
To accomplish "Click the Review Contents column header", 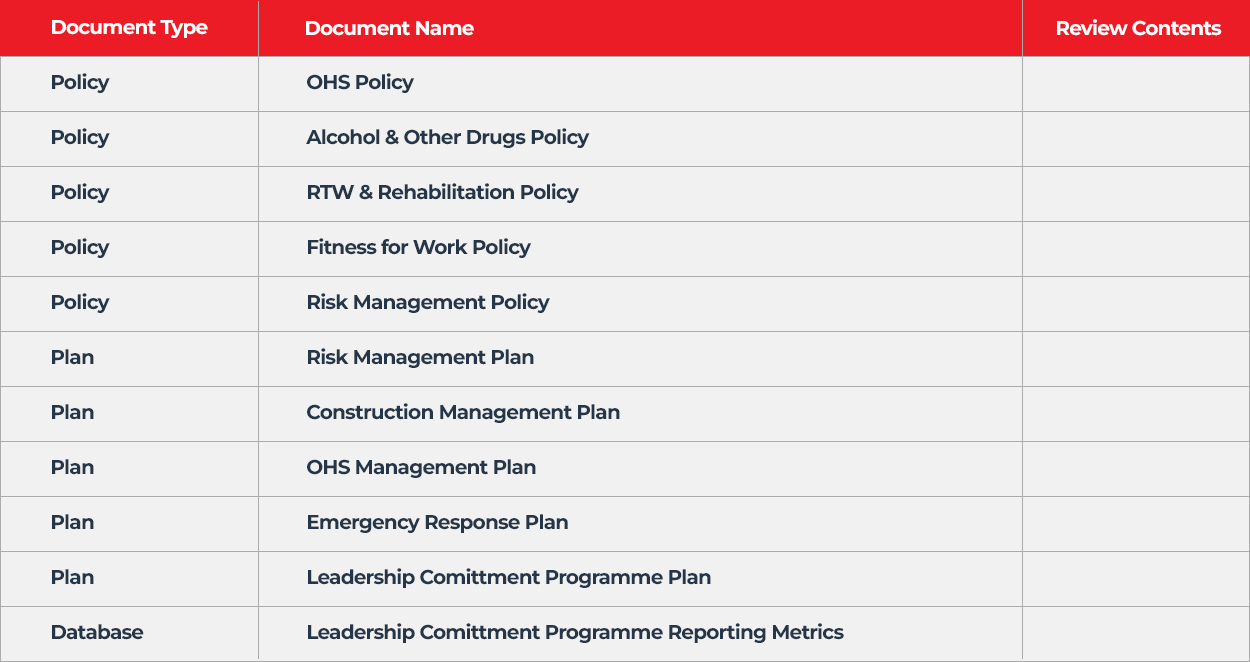I will tap(1138, 28).
